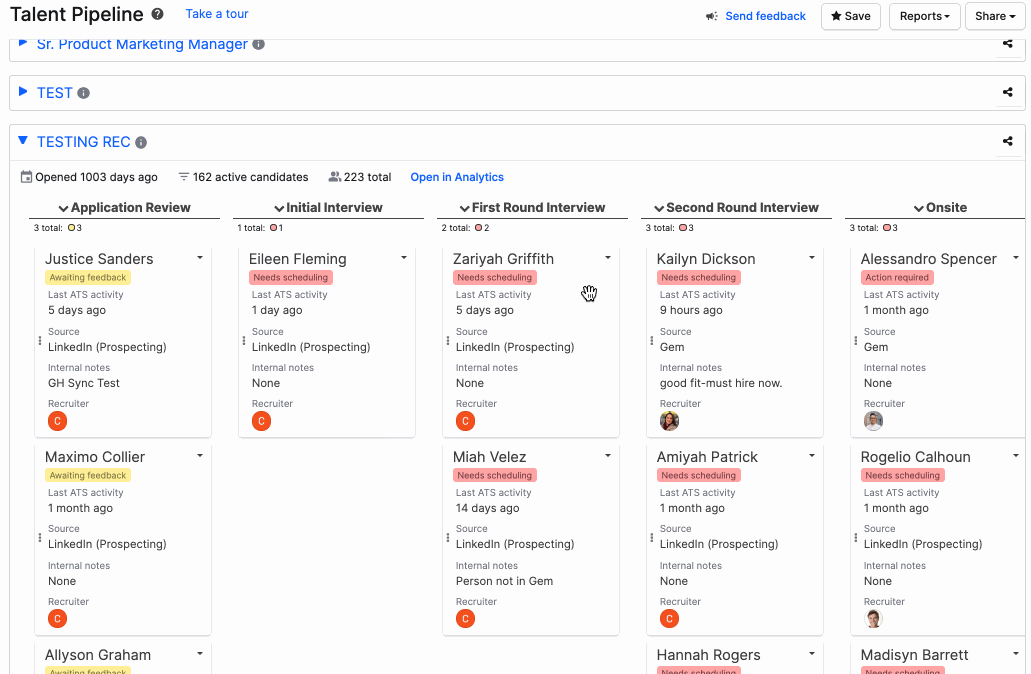Click the share icon on TEST row
The height and width of the screenshot is (674, 1031).
[1007, 92]
